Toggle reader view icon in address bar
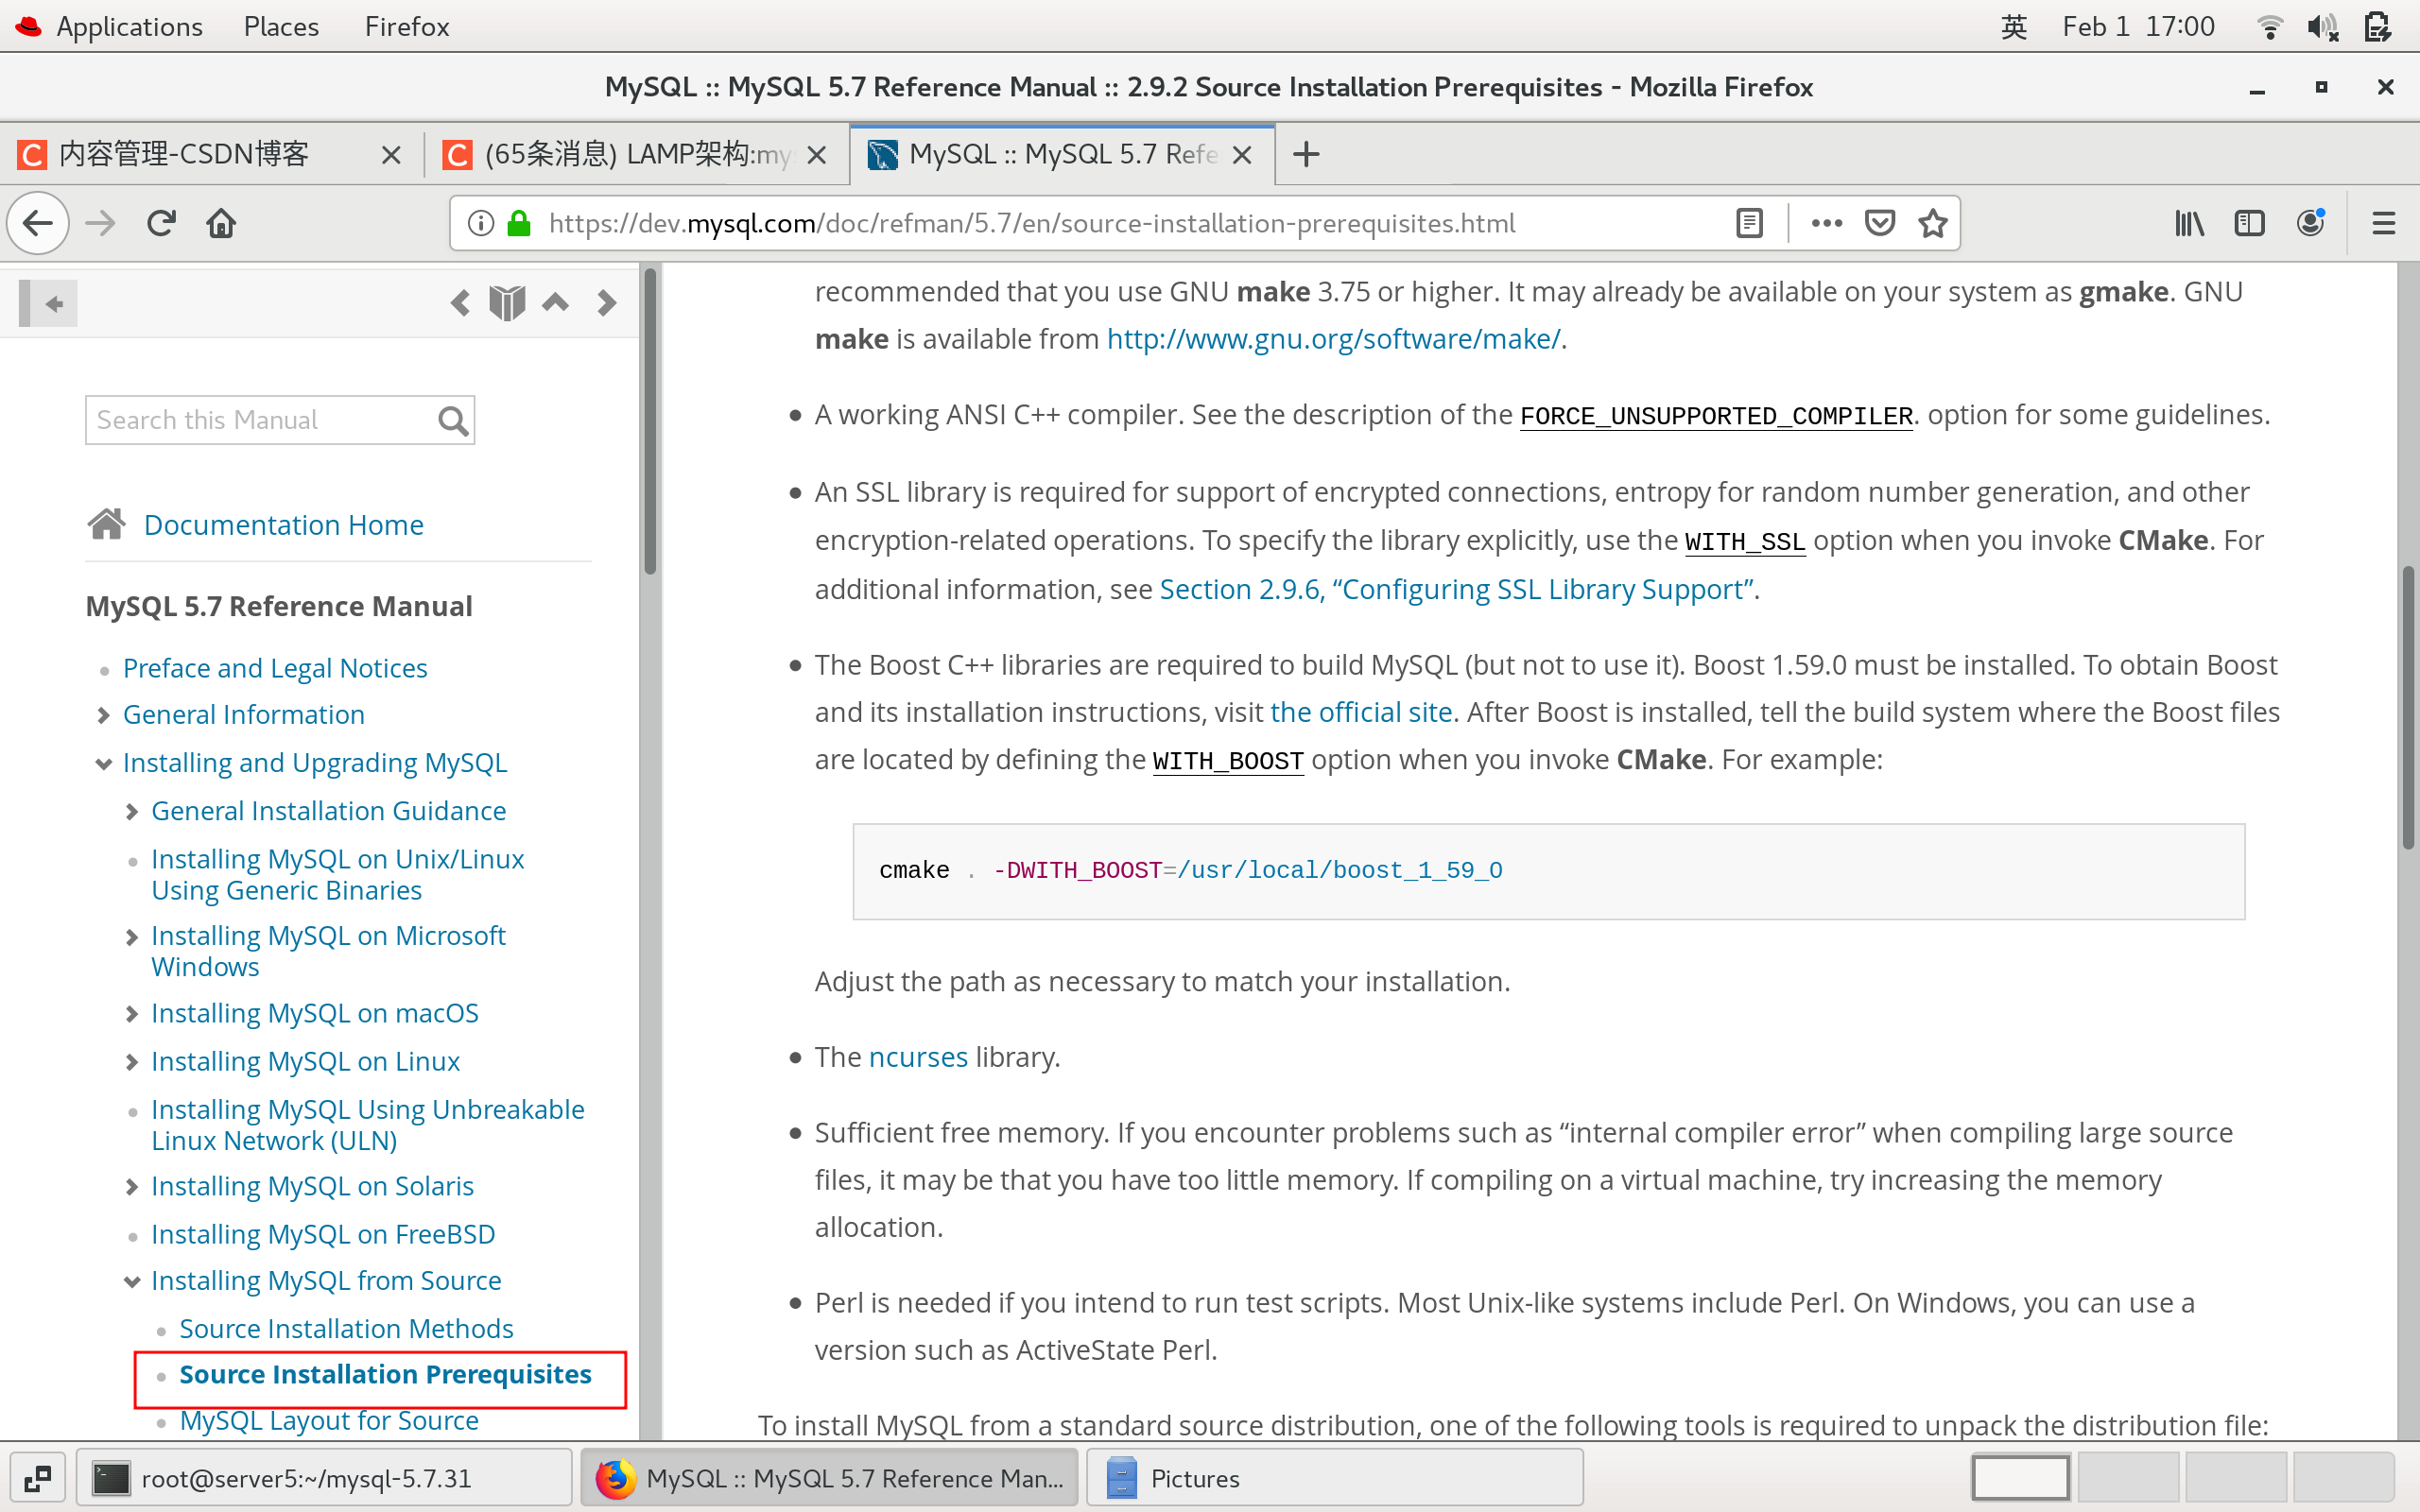Screen dimensions: 2420x1512 (1749, 223)
